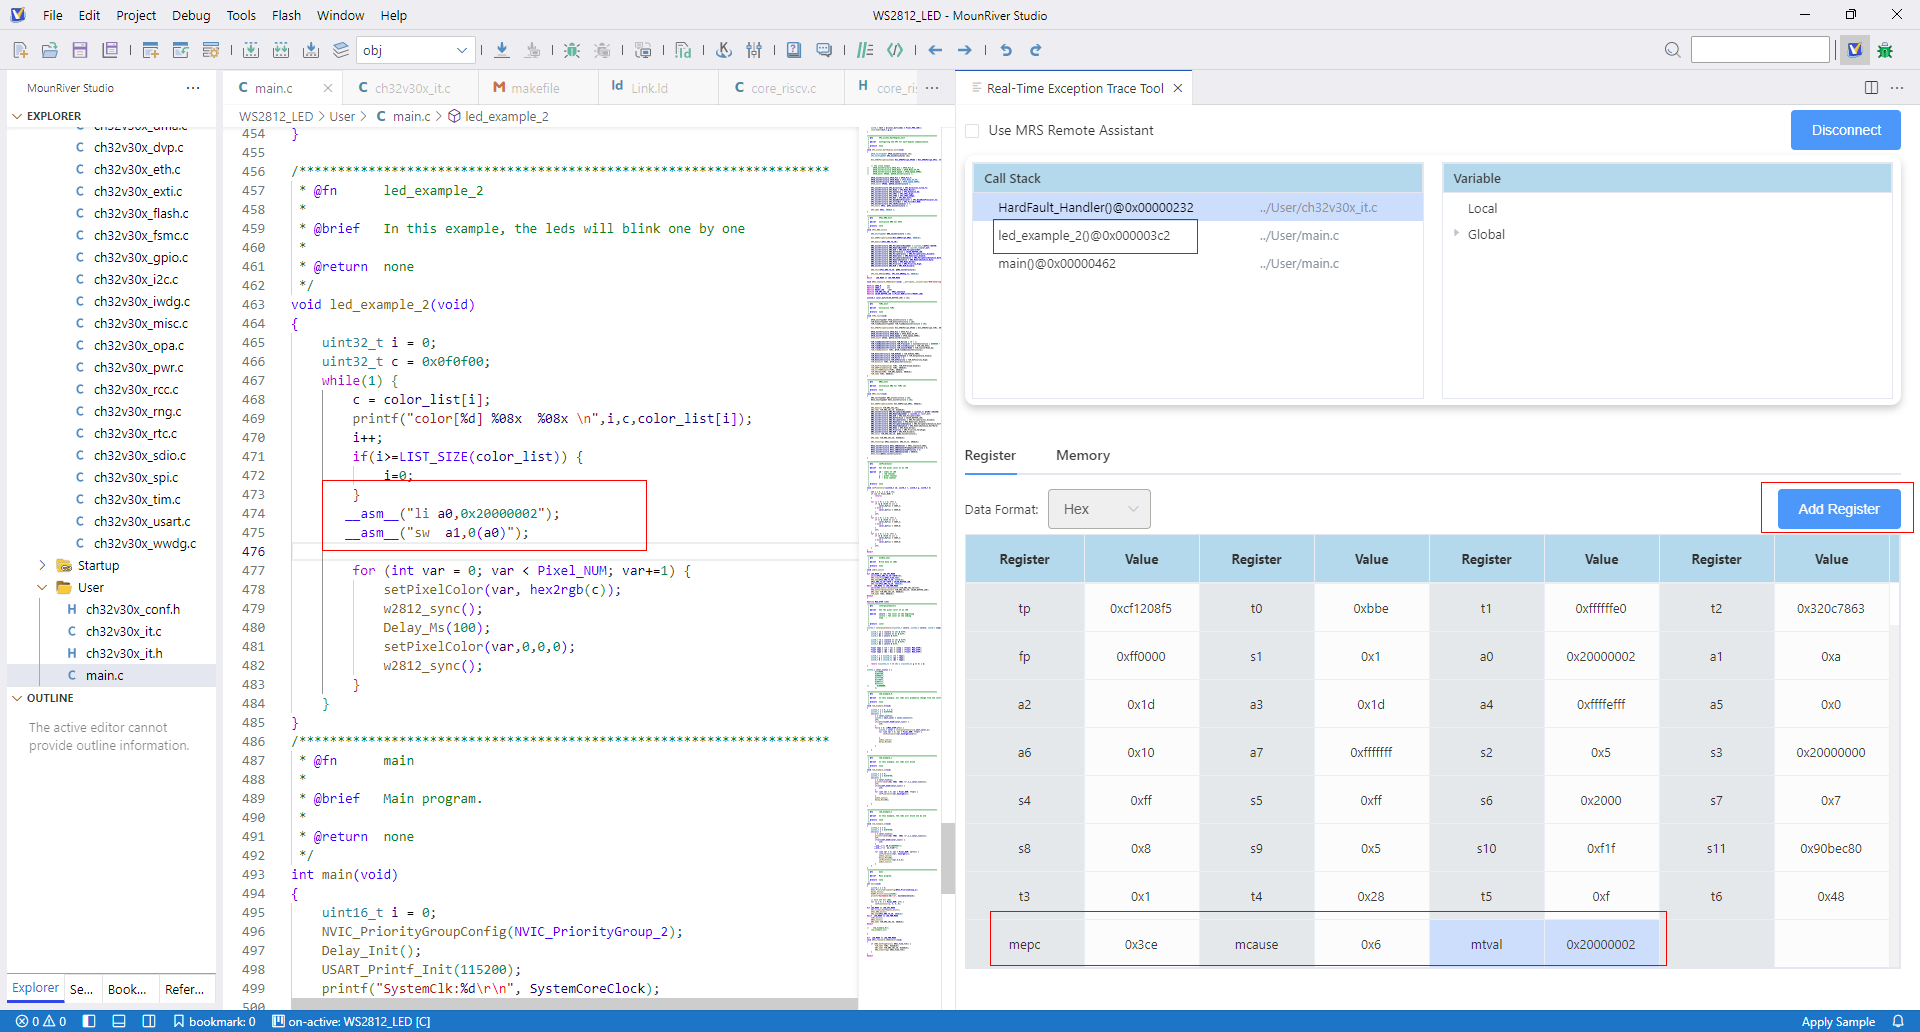Select HardFault_Handler call stack entry

[1197, 207]
